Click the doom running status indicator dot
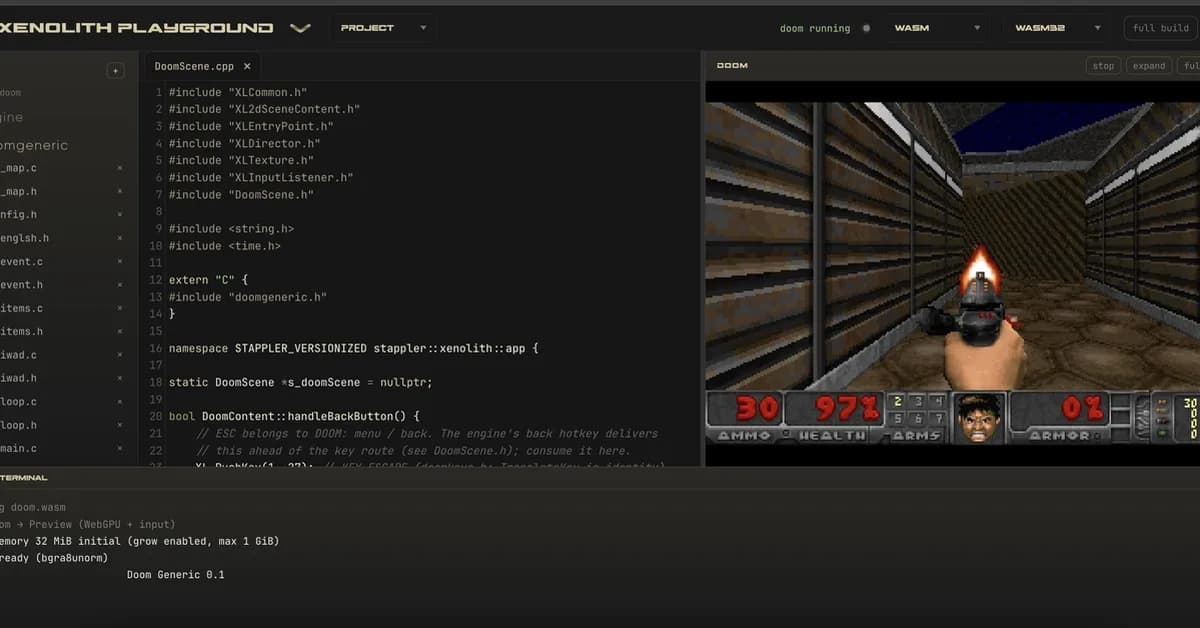 (x=866, y=28)
